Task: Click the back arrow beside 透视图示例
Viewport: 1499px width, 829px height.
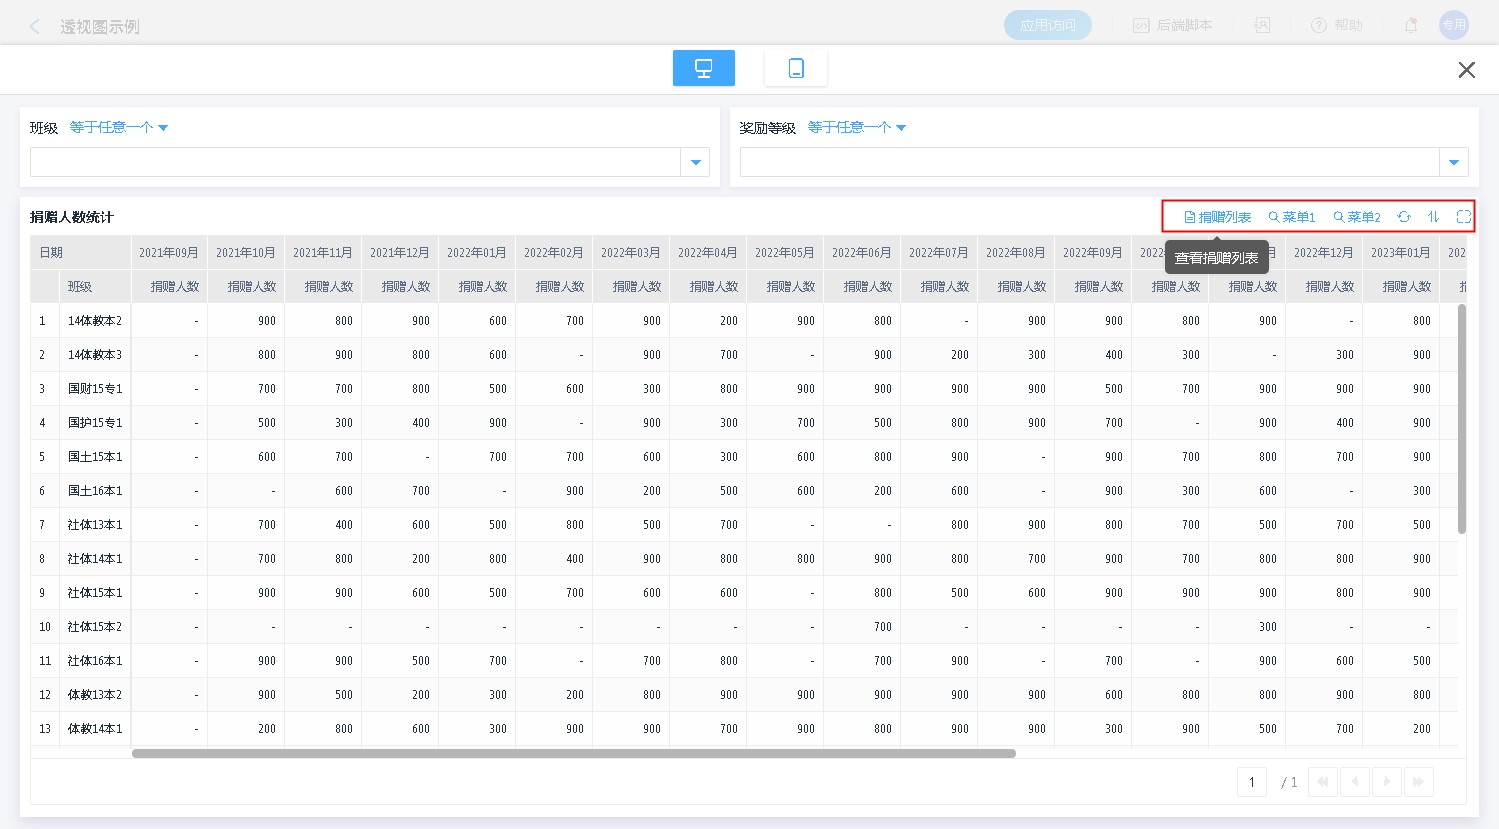Action: pos(35,26)
